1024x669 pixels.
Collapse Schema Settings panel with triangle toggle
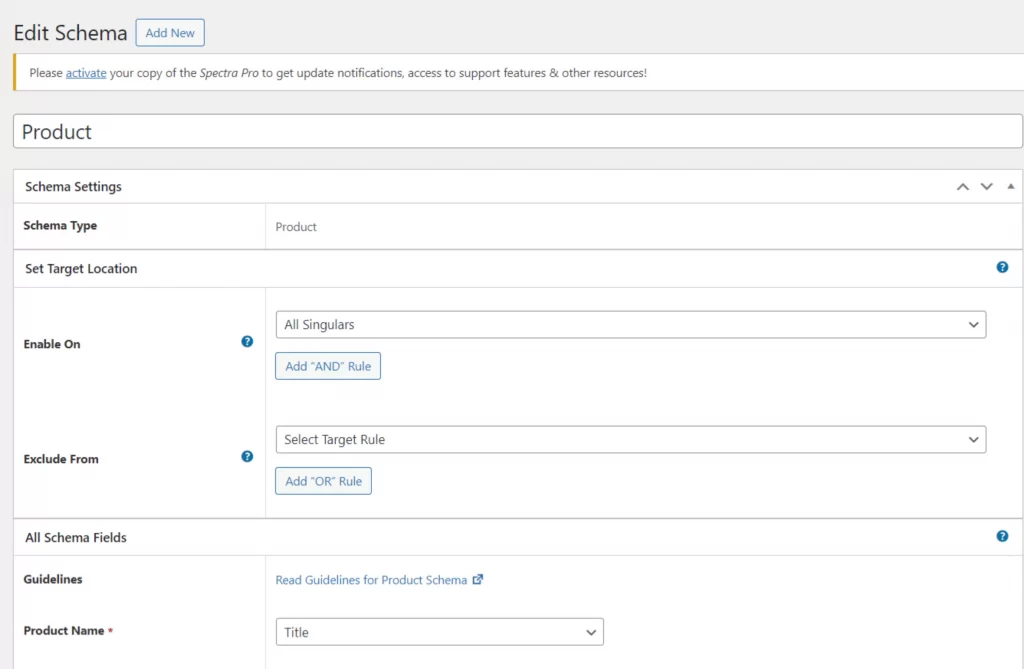[1010, 187]
